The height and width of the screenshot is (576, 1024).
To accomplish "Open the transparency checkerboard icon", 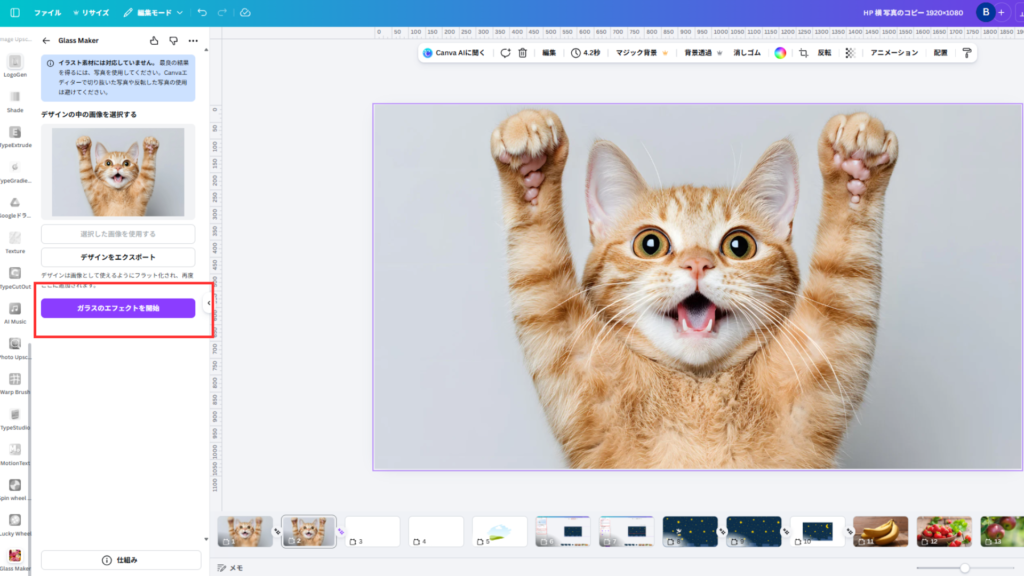I will click(x=849, y=53).
